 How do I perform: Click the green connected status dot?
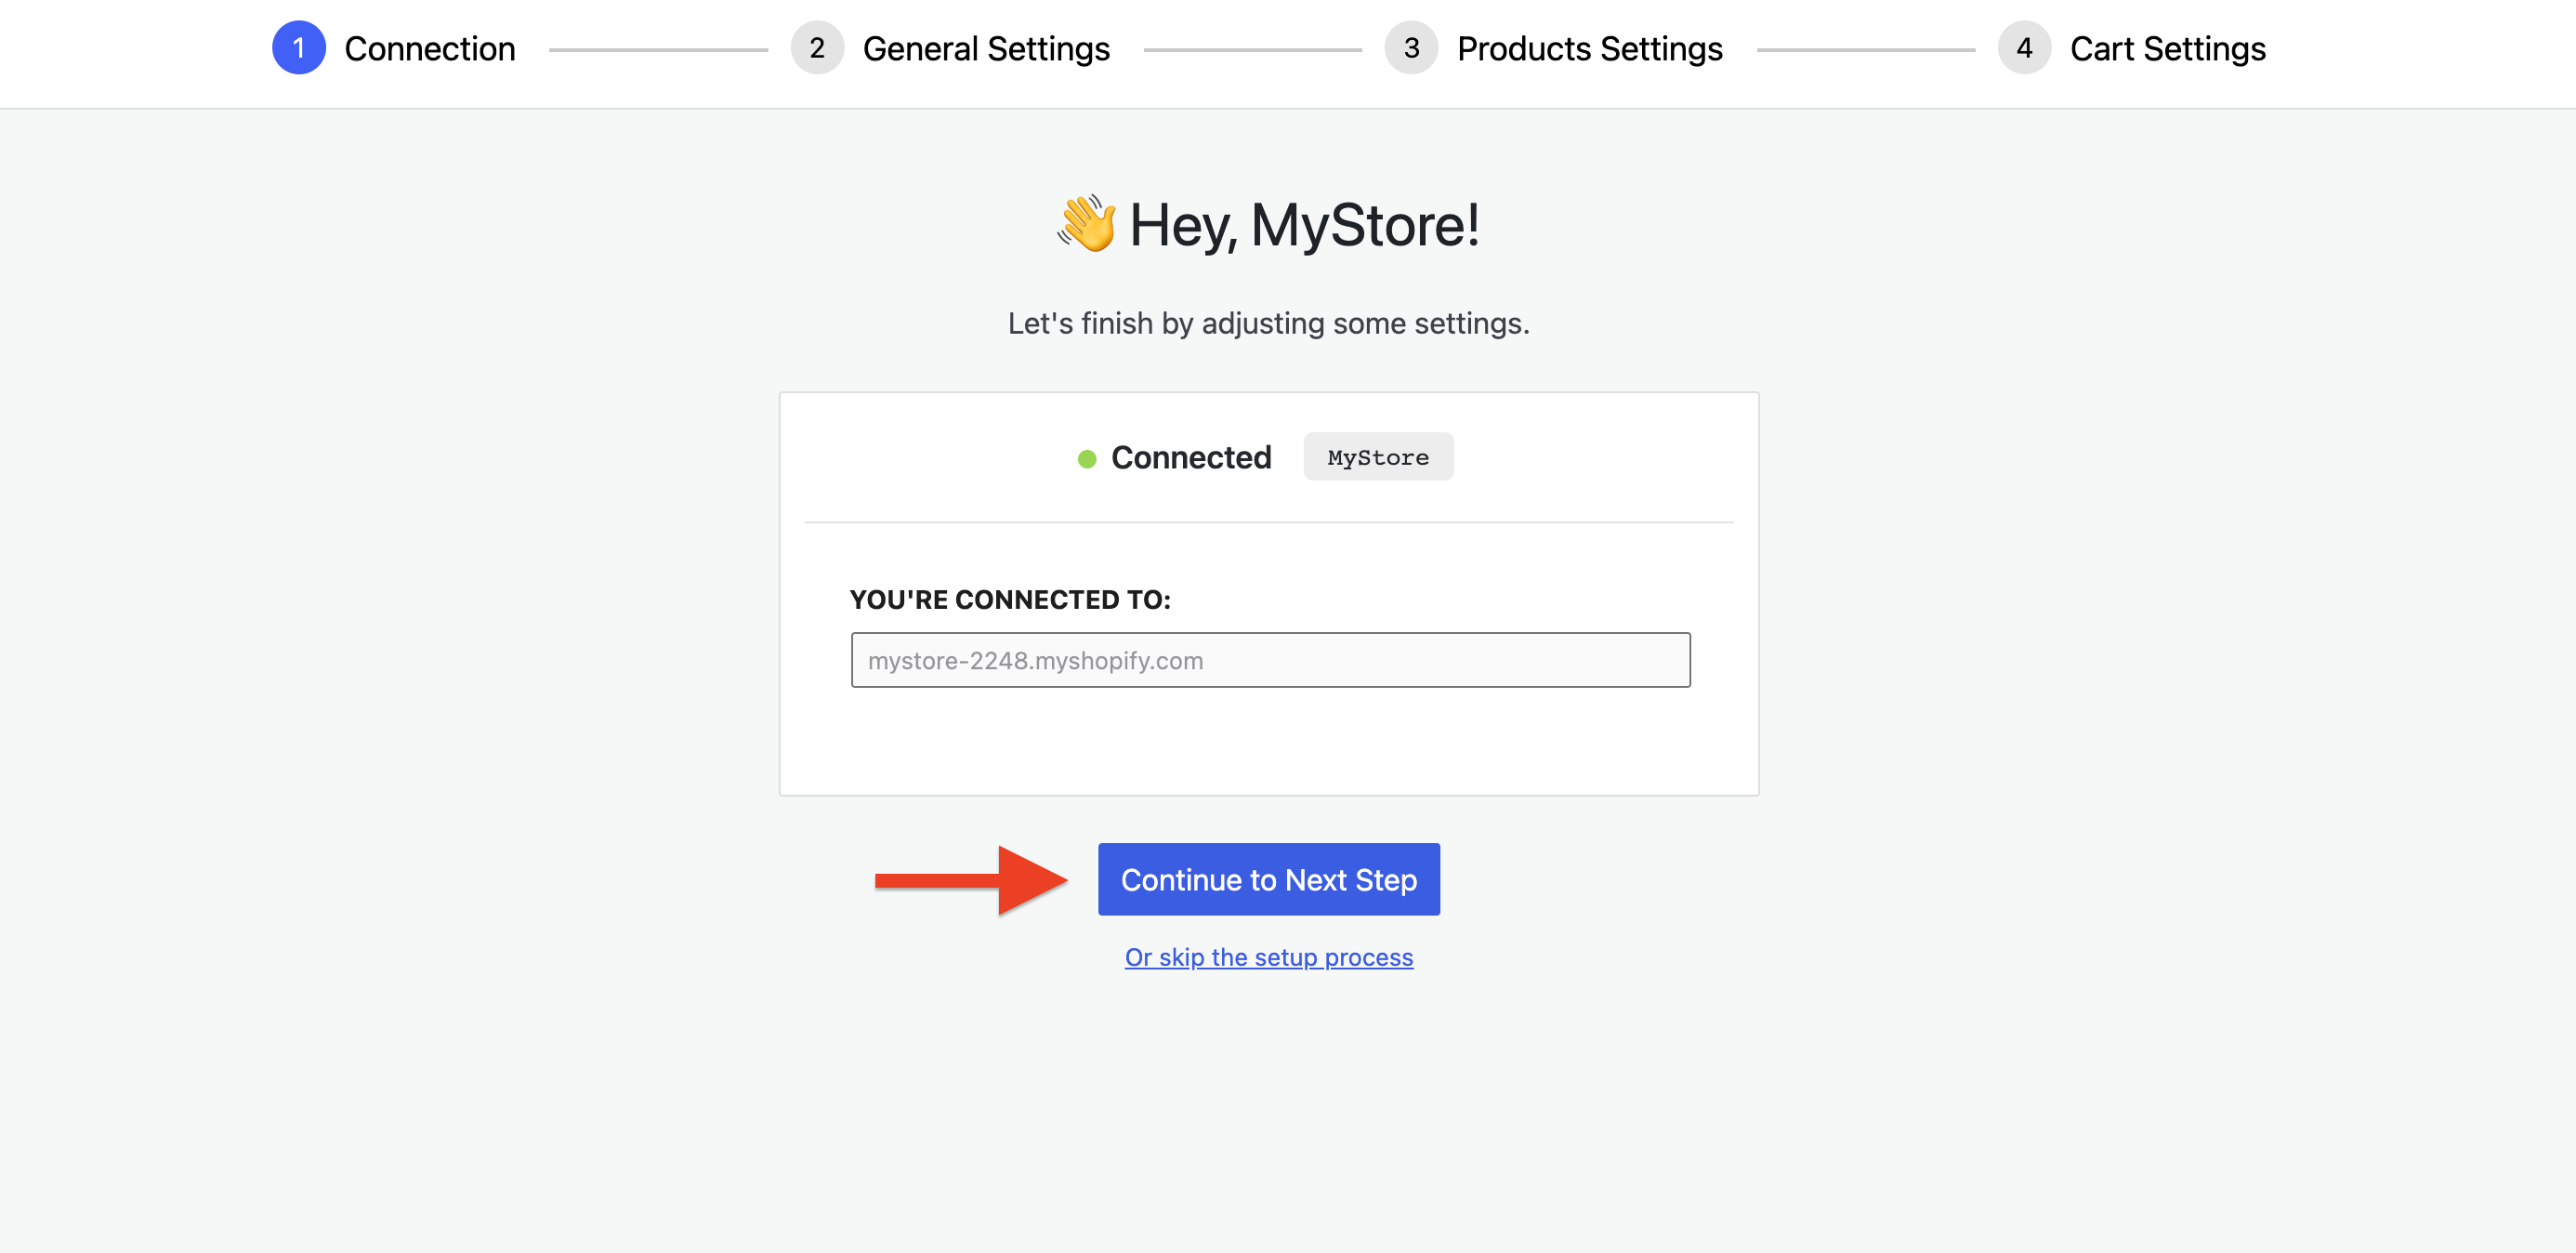click(1086, 459)
